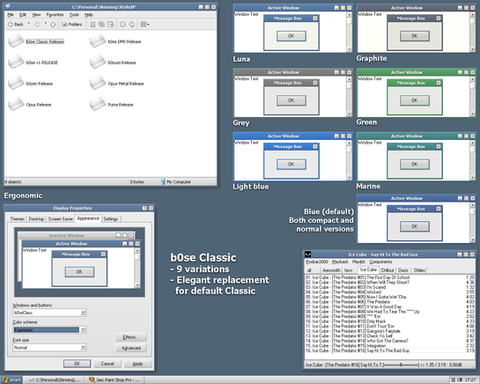Open the Puma Release folder

coord(112,104)
